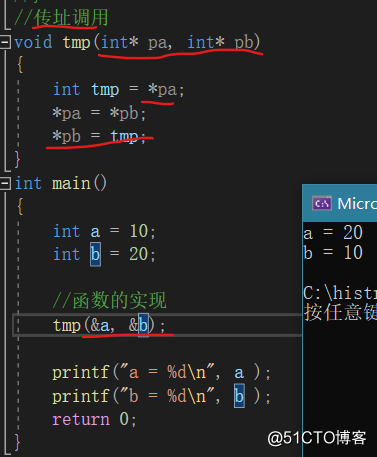Click the comment '//传址调用'
Image resolution: width=377 pixels, height=457 pixels.
61,17
